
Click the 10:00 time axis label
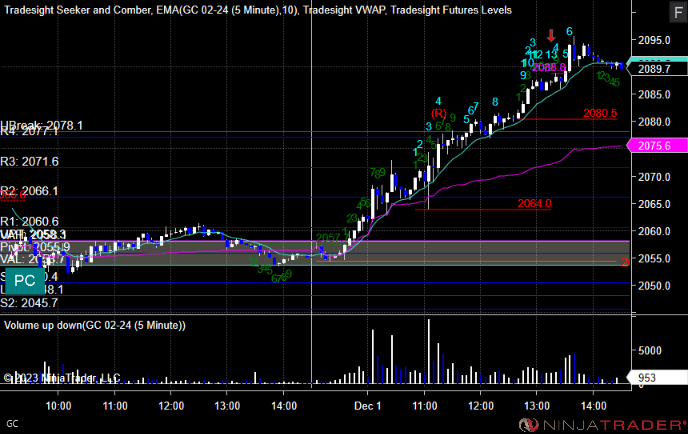click(58, 406)
